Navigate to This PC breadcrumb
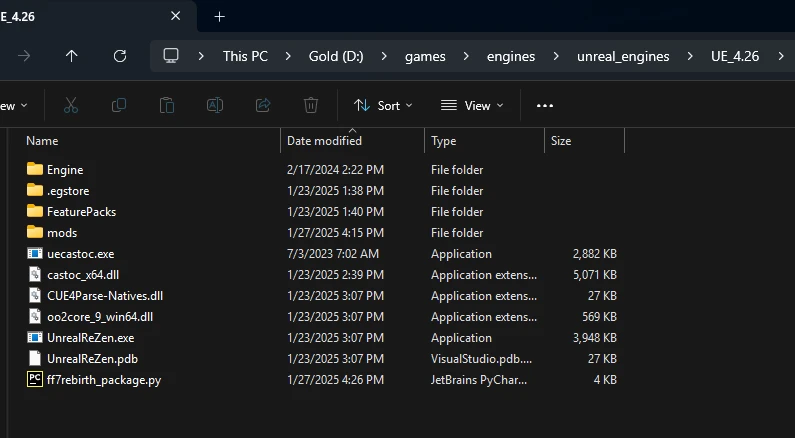The image size is (795, 438). [245, 56]
